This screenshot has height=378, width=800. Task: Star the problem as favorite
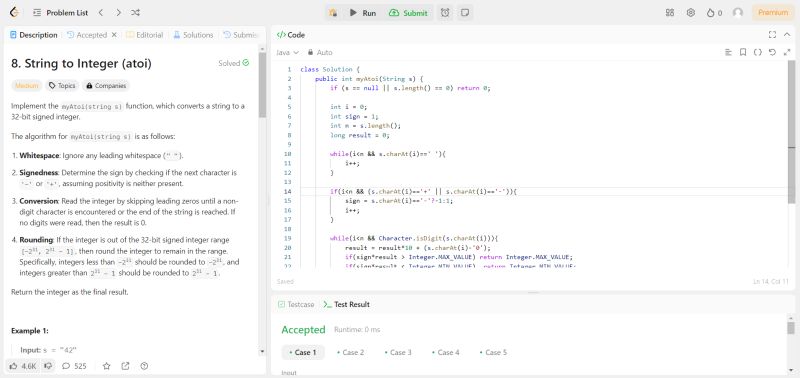[106, 366]
